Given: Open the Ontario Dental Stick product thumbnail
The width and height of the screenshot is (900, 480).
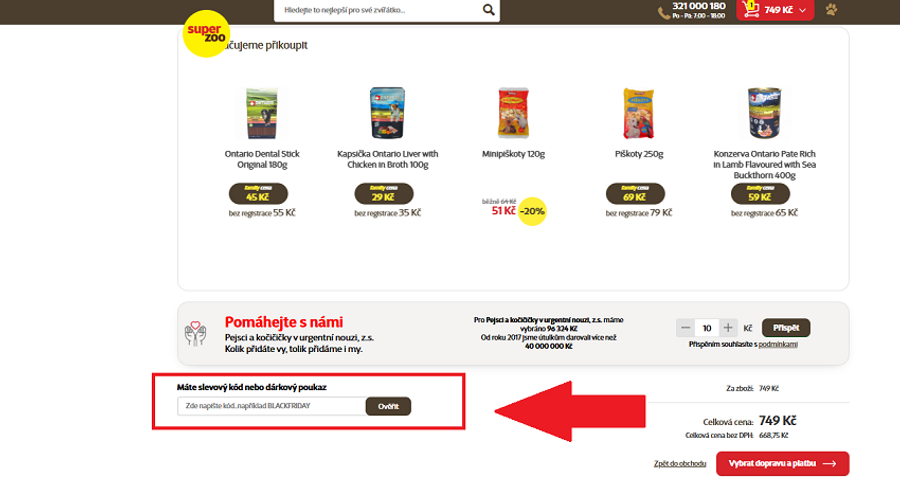Looking at the screenshot, I should click(262, 113).
